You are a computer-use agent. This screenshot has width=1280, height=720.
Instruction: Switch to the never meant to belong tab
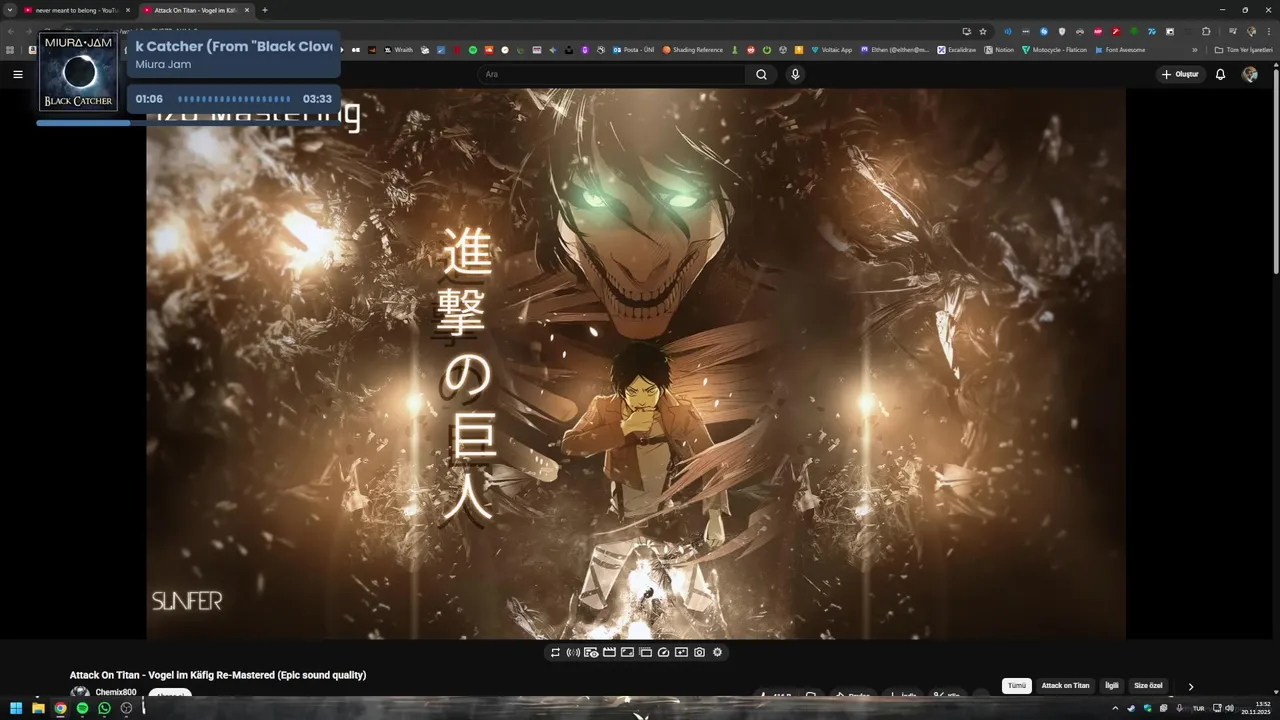click(x=76, y=10)
